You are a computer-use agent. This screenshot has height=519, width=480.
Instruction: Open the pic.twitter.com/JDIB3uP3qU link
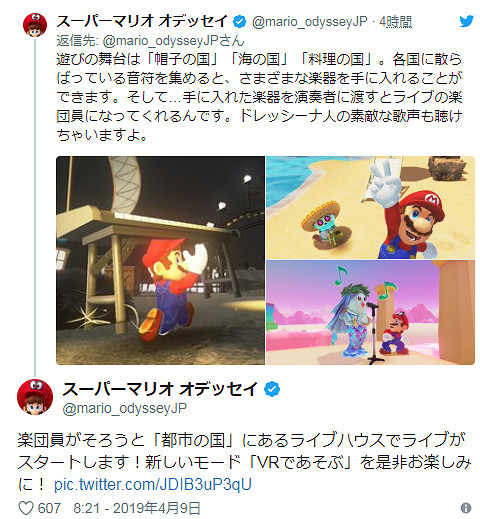[x=153, y=484]
